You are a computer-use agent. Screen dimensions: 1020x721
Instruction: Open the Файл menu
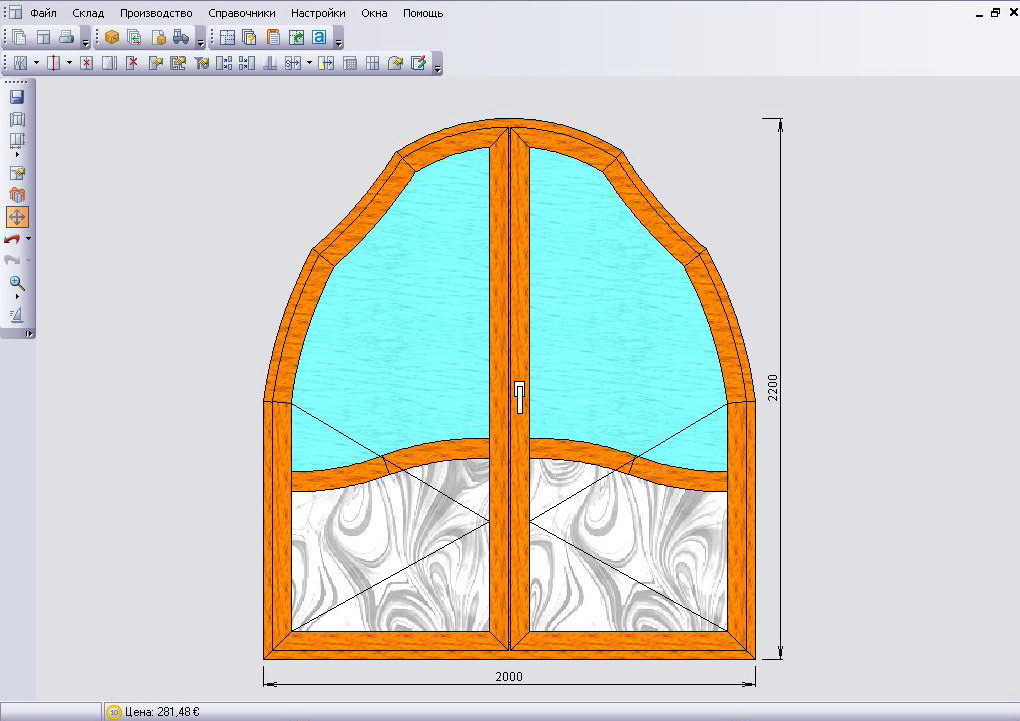click(x=43, y=13)
